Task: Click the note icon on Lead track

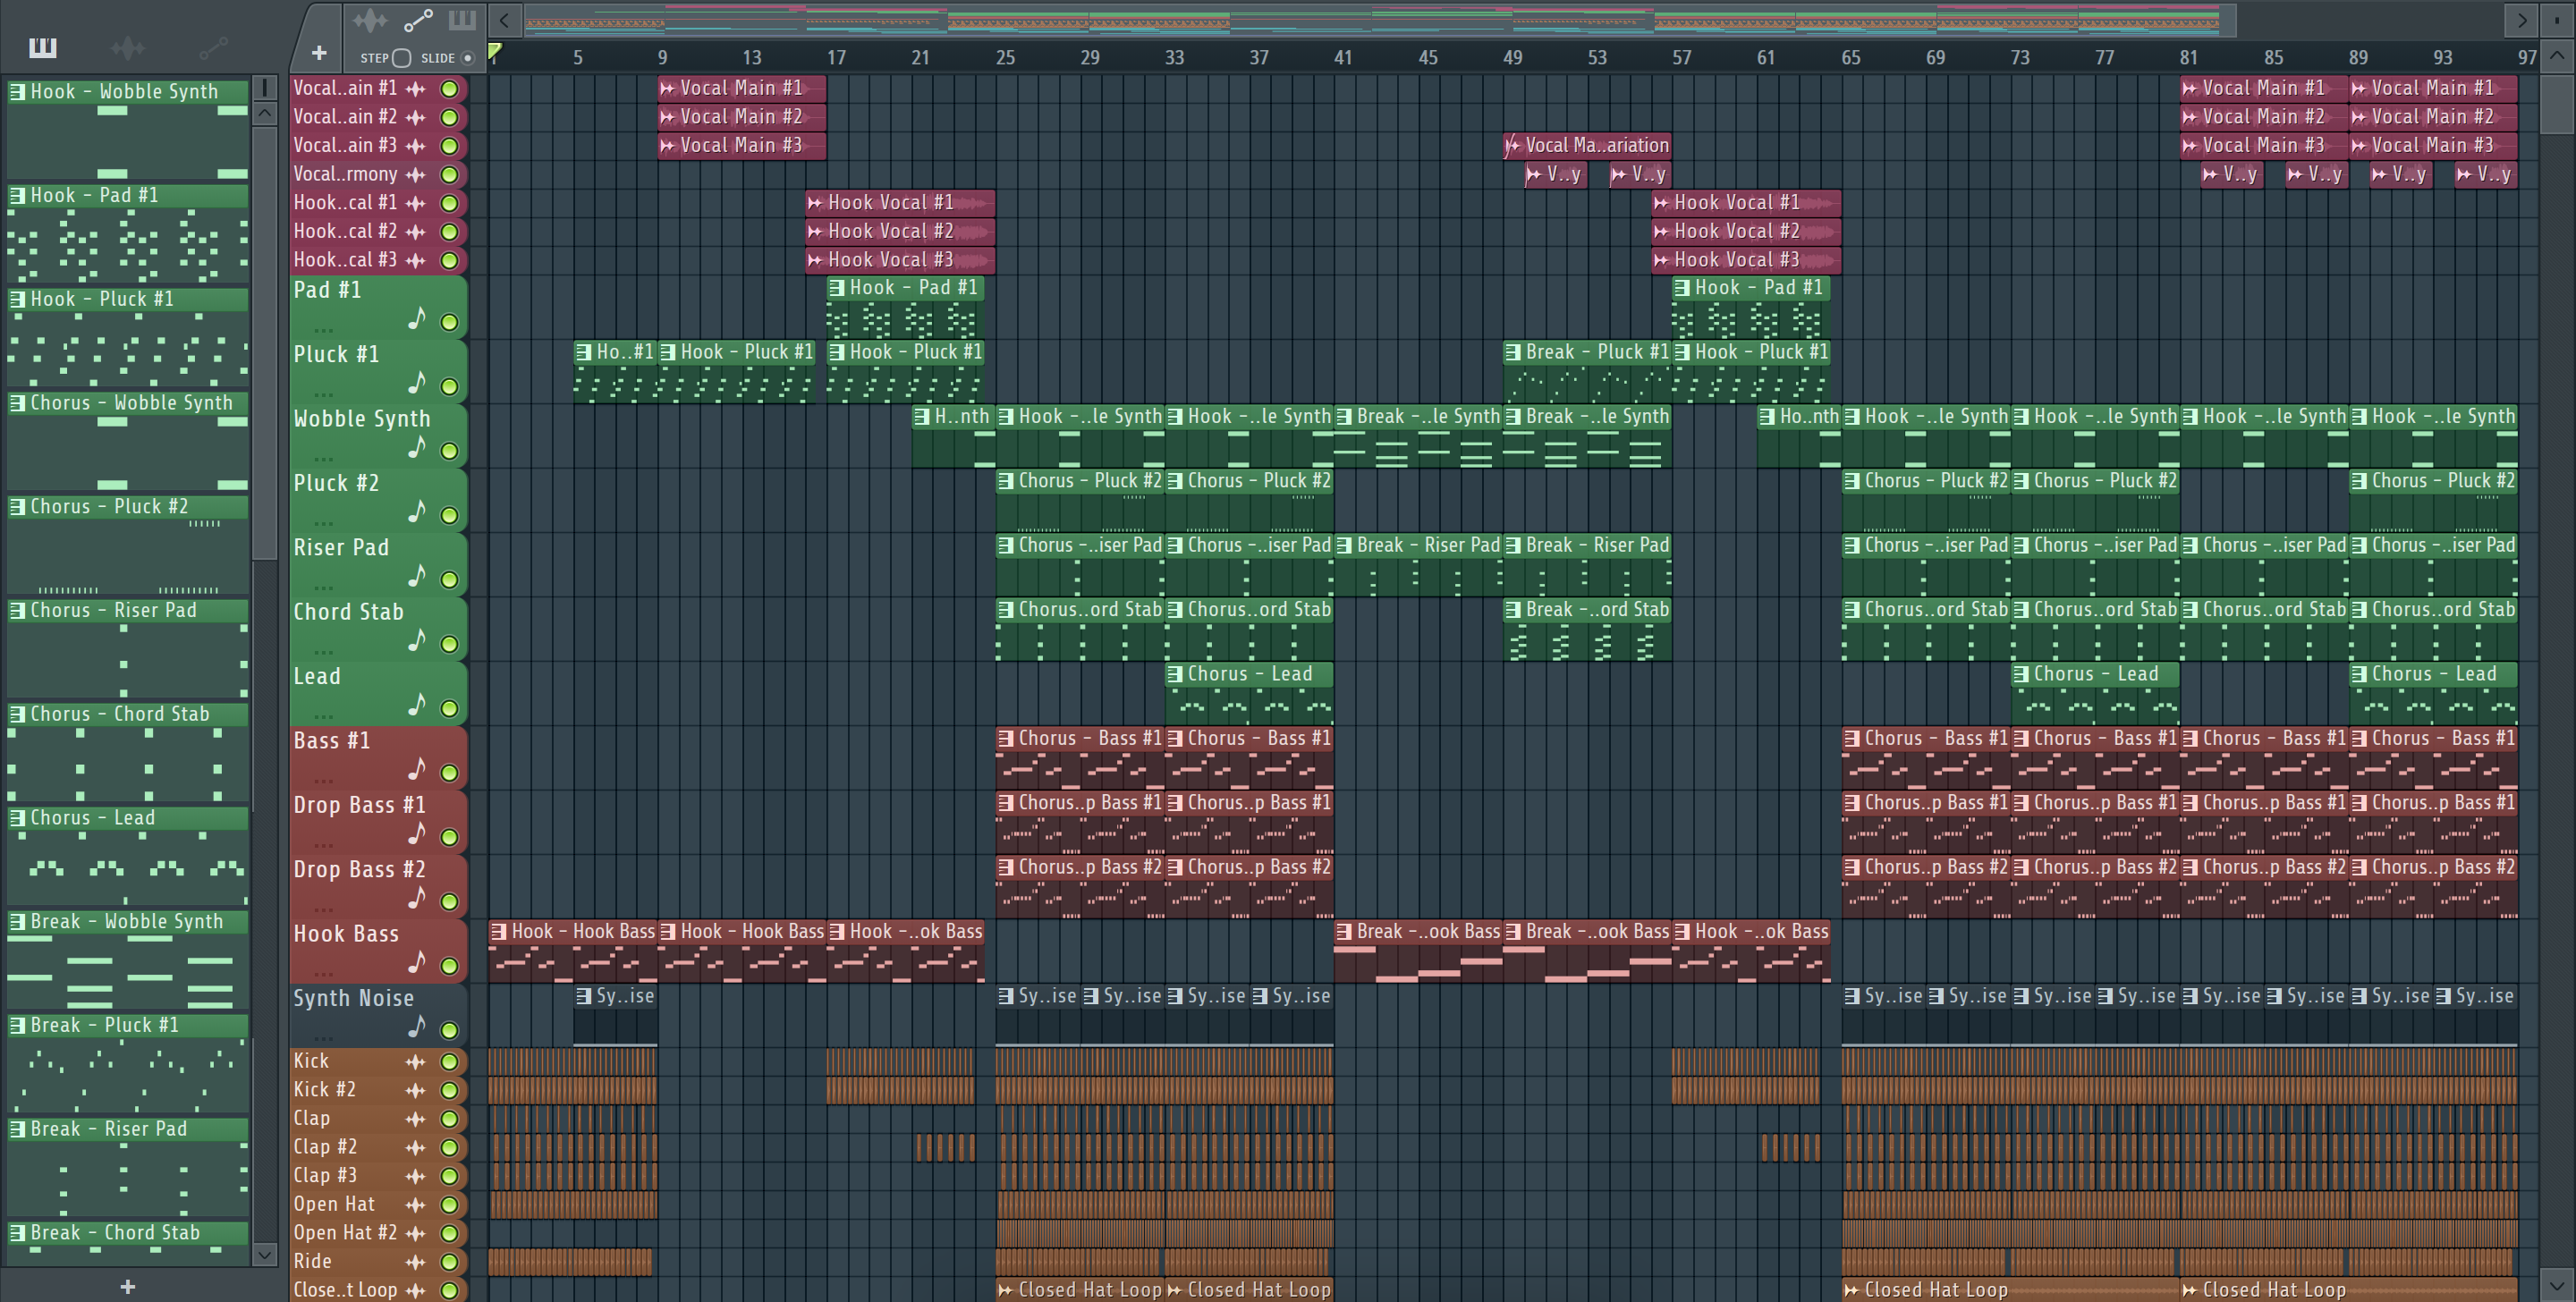Action: [x=417, y=704]
